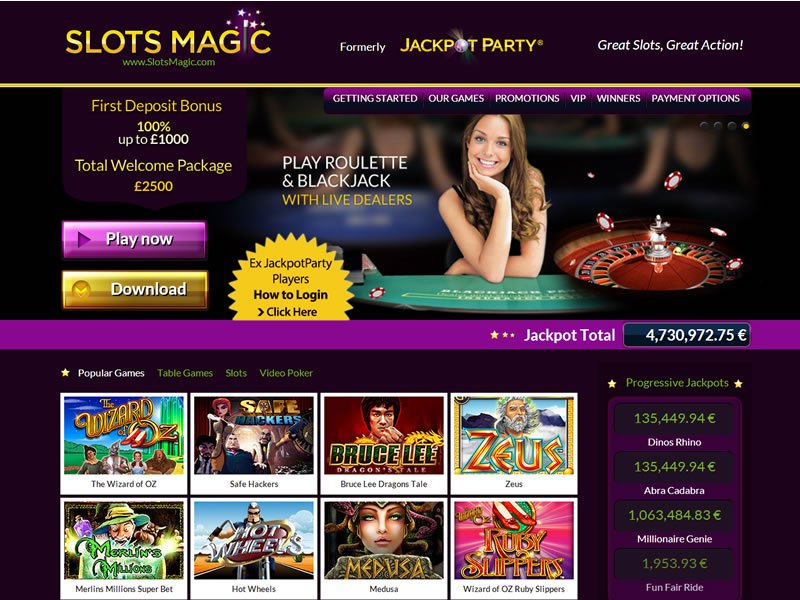800x600 pixels.
Task: Open The Wizard of OZ game thumbnail
Action: point(124,443)
